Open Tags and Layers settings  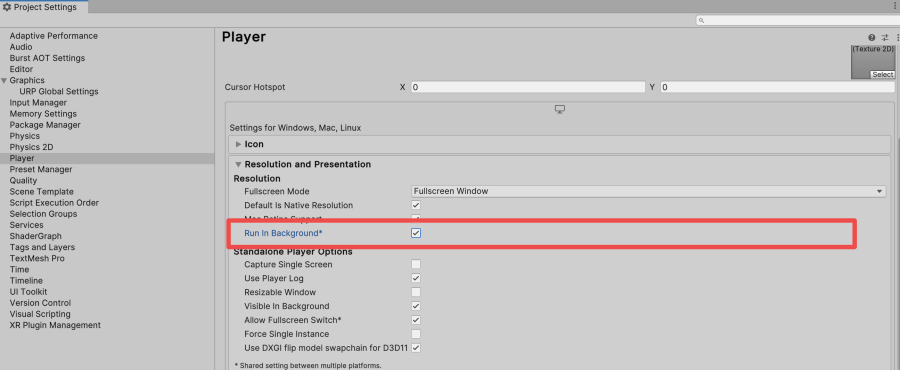coord(42,247)
